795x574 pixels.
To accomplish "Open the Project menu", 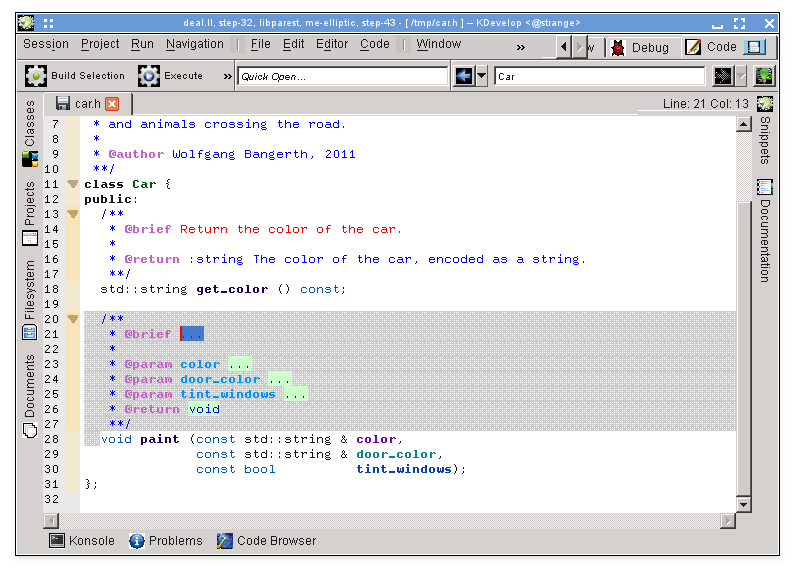I will click(100, 44).
